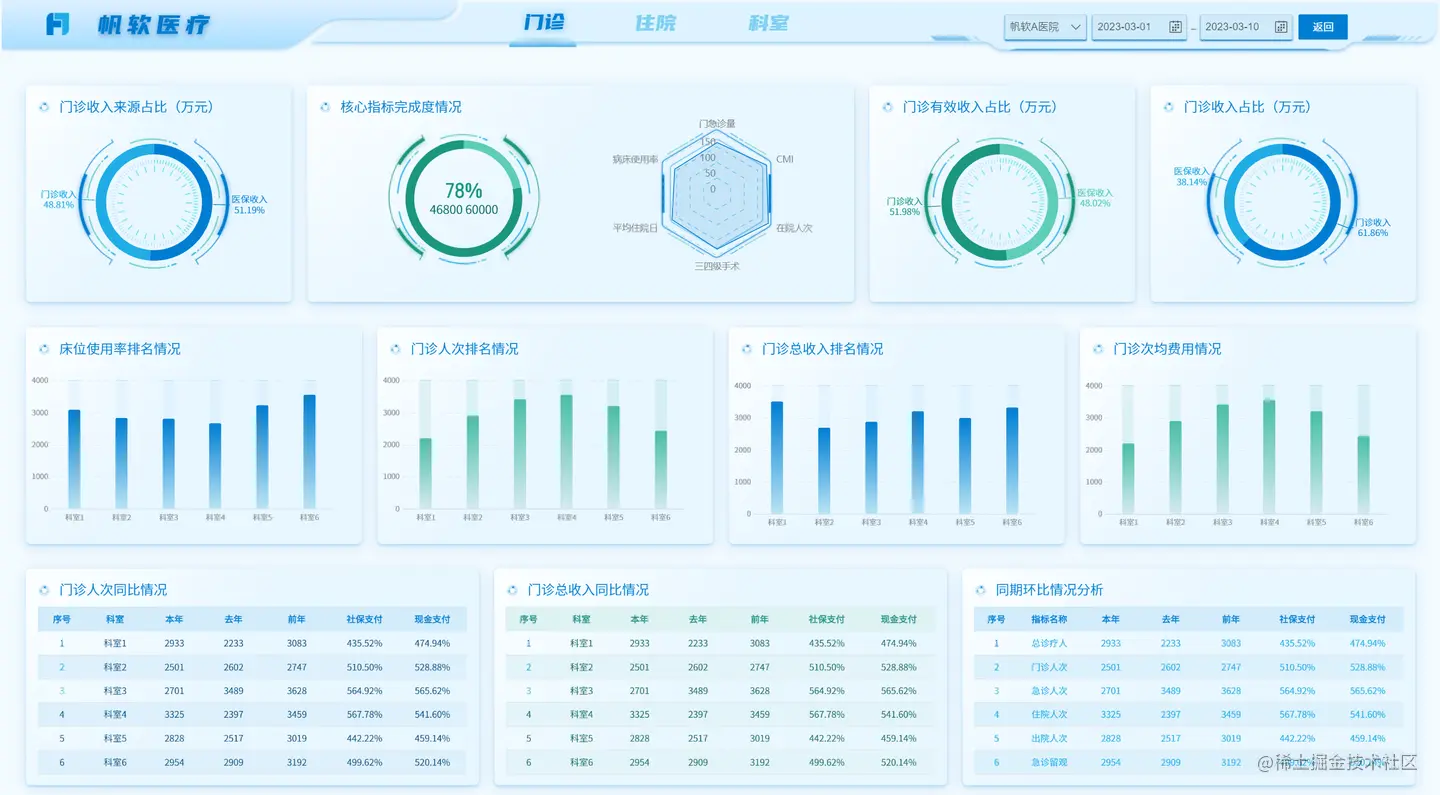Click 科室6 bar in 门诊总收入排名情况 chart

pyautogui.click(x=1012, y=461)
